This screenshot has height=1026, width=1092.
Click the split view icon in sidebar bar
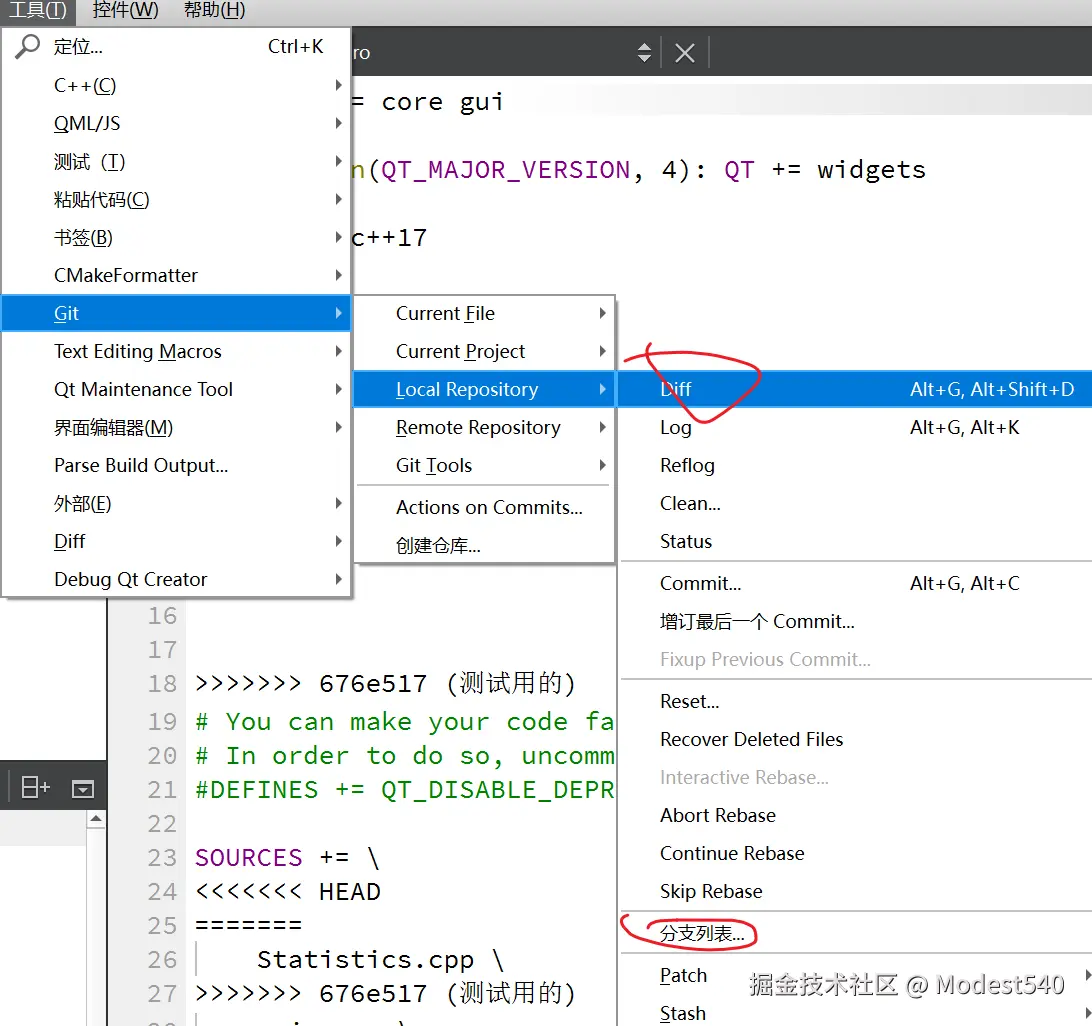tap(36, 788)
